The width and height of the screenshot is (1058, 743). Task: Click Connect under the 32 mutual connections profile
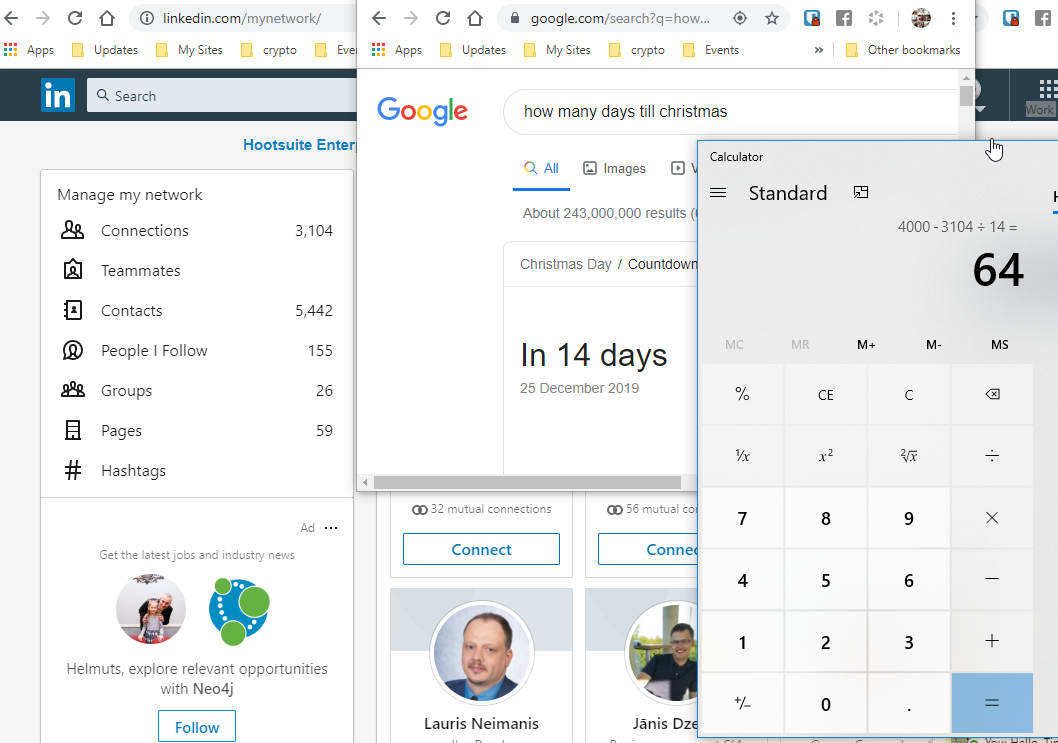click(x=481, y=548)
